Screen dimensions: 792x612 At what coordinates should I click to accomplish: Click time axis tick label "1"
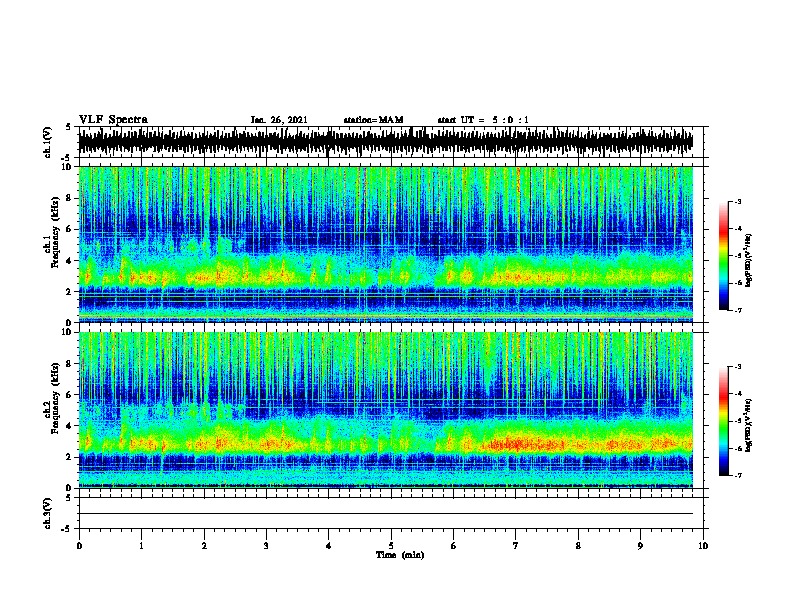141,546
